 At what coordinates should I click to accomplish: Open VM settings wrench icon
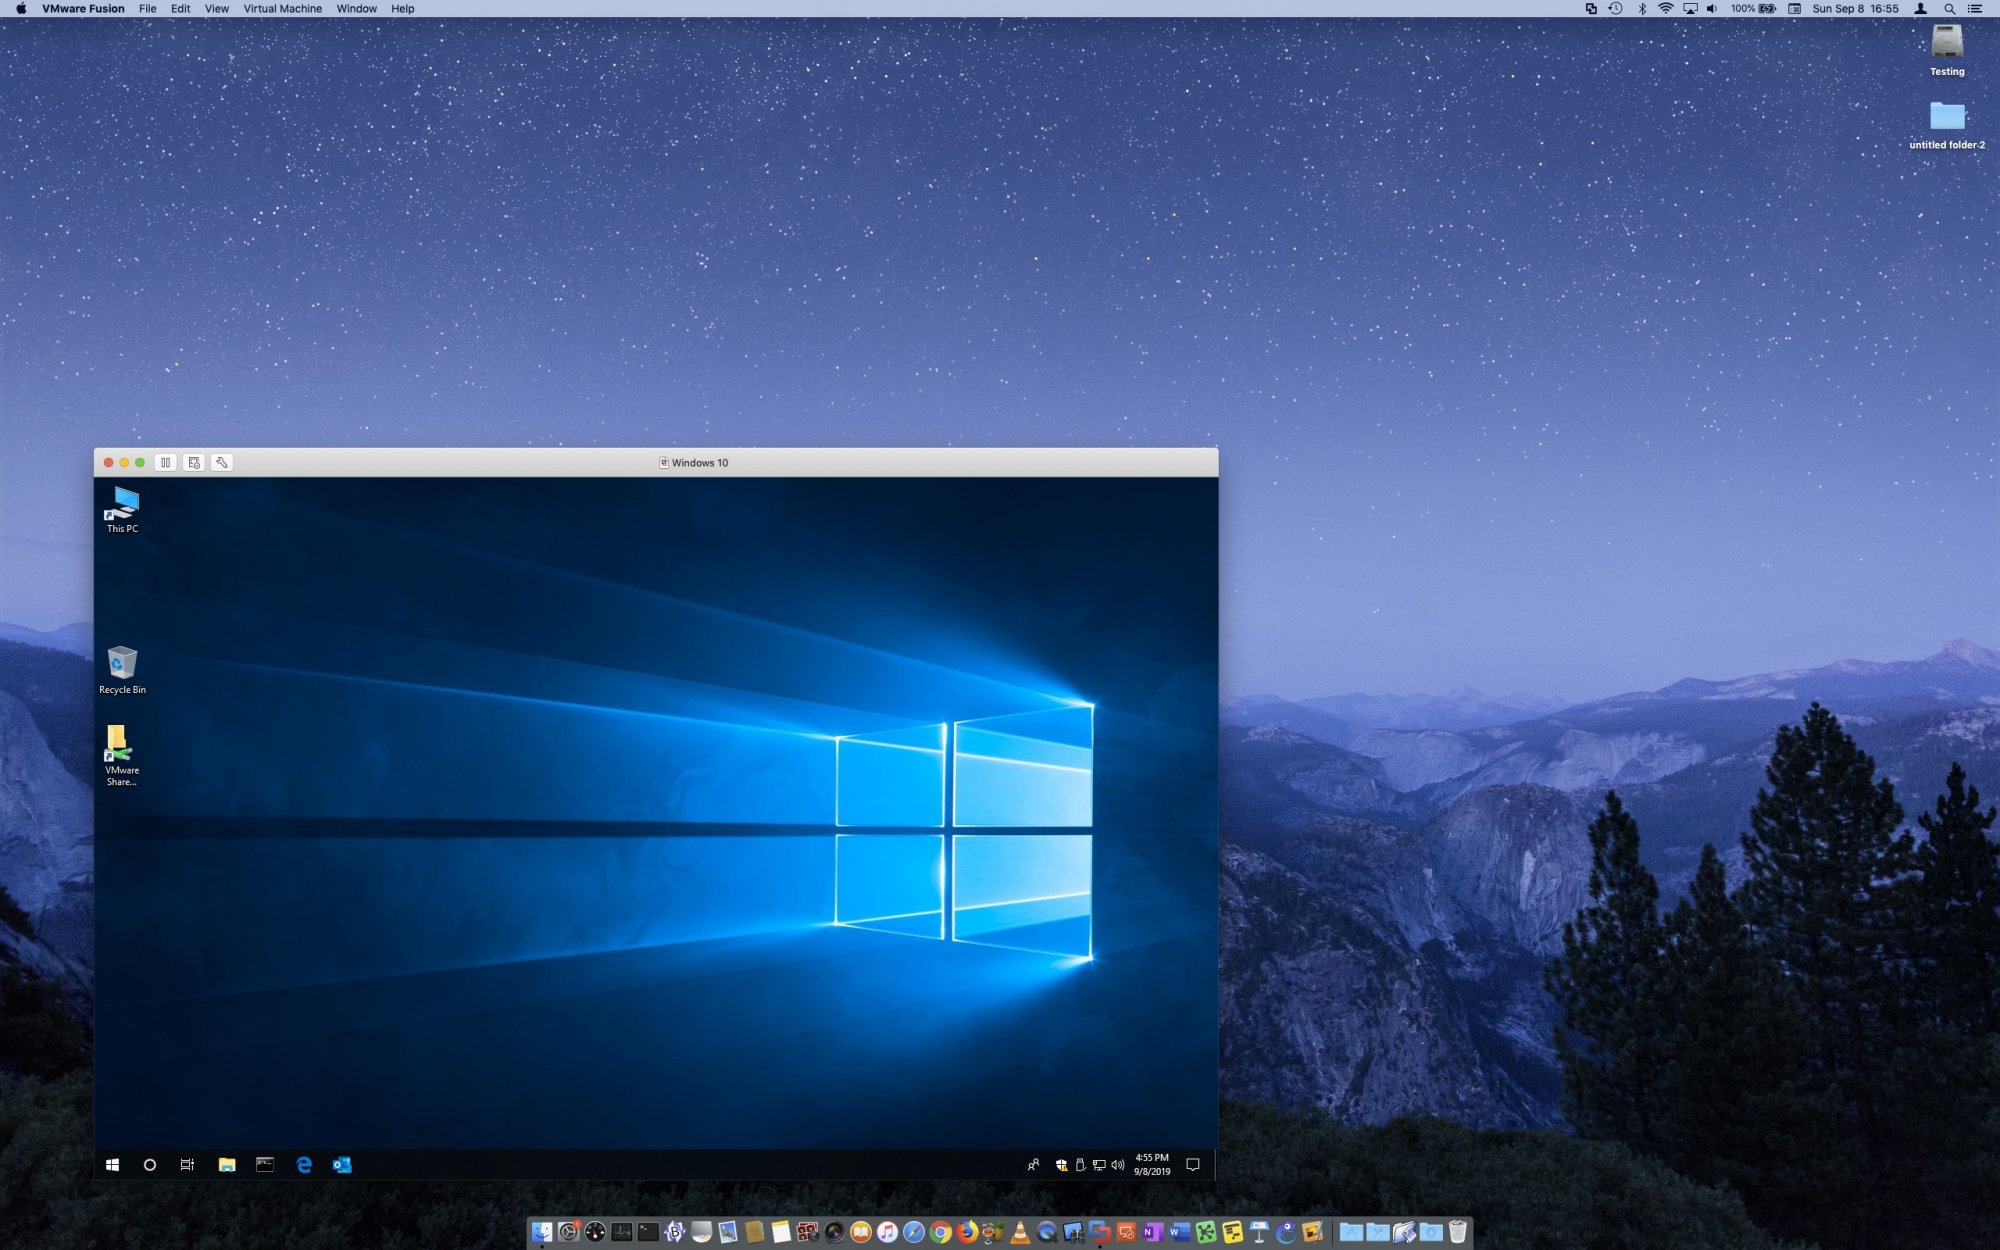(x=222, y=462)
